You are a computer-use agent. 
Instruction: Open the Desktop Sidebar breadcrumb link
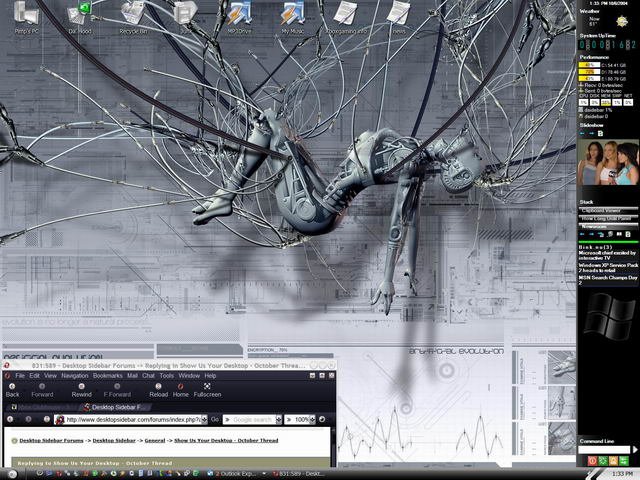(x=114, y=440)
